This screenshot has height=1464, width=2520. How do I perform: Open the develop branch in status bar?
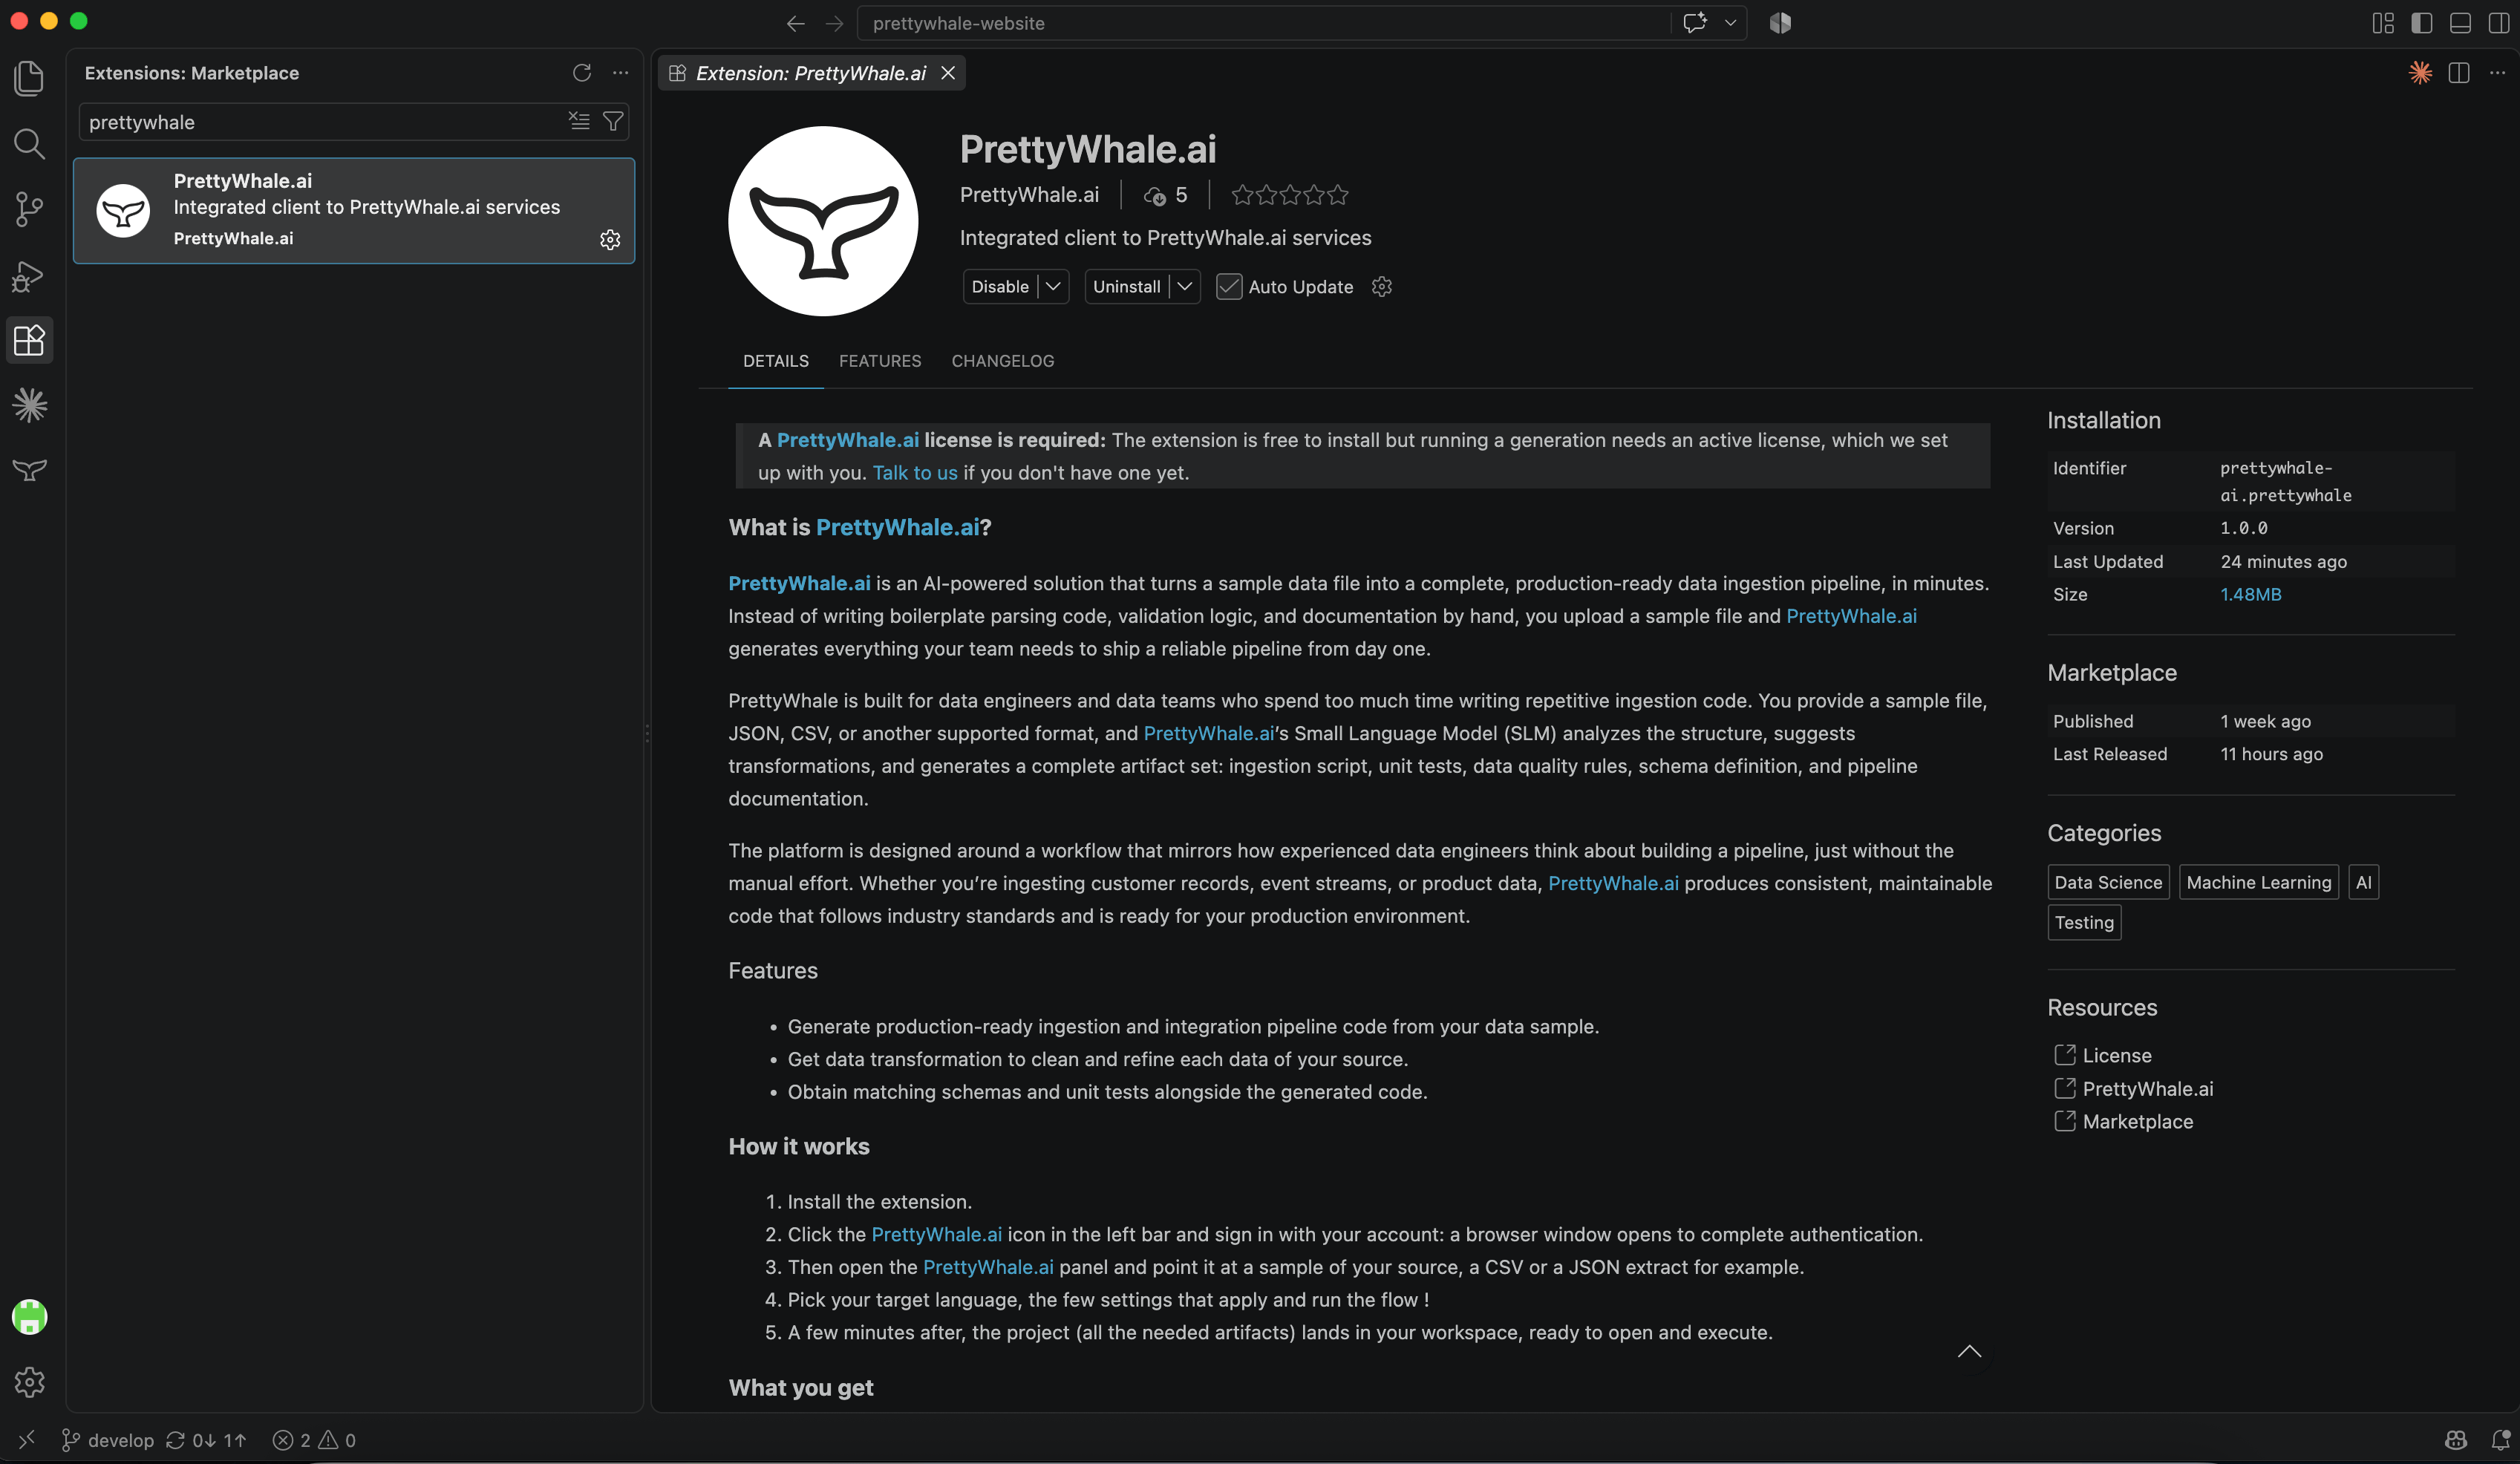tap(108, 1440)
